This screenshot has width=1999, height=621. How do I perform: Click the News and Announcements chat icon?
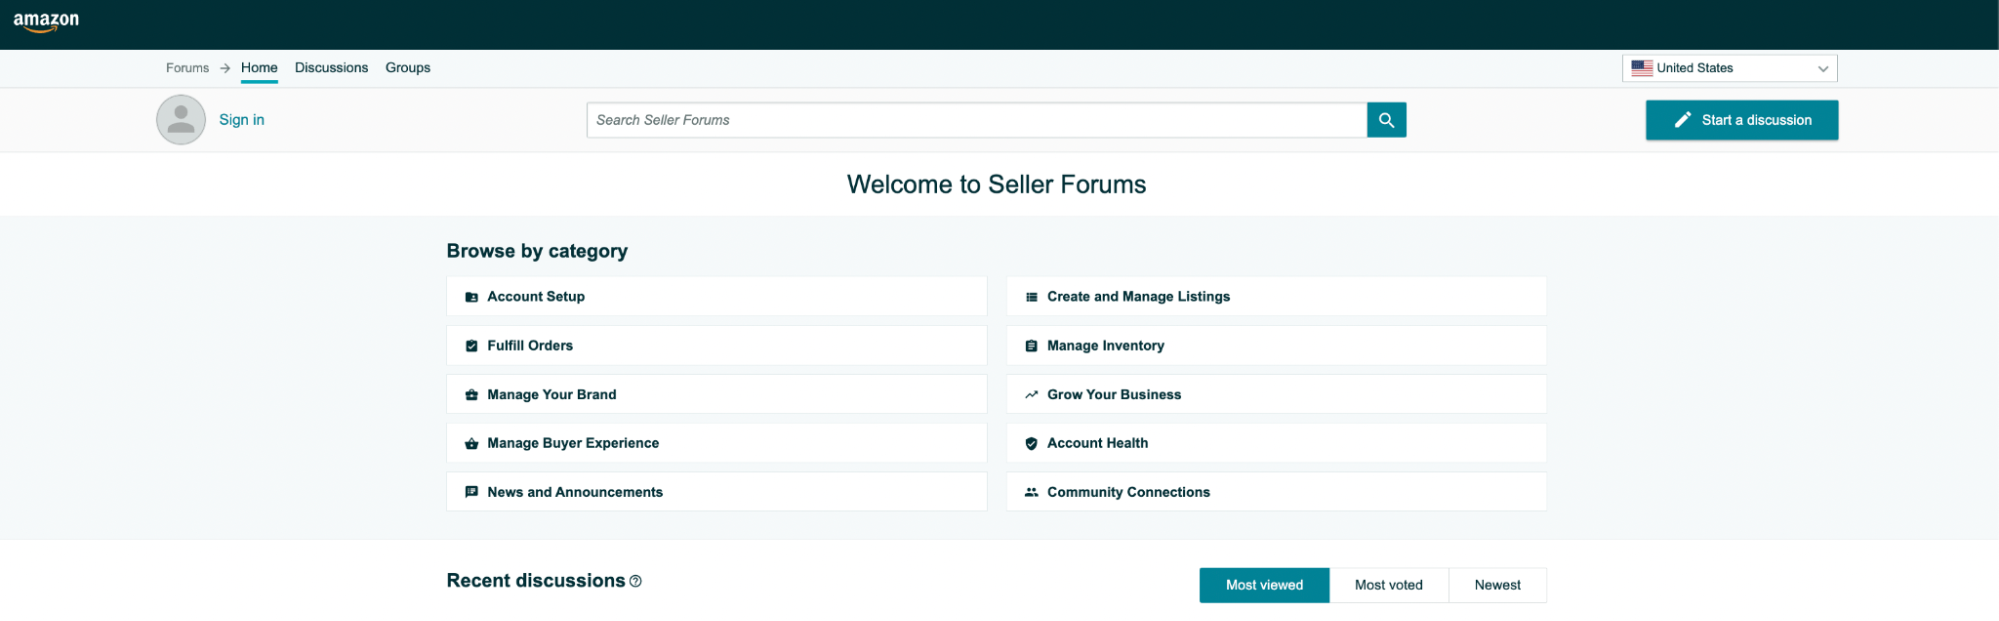[471, 492]
